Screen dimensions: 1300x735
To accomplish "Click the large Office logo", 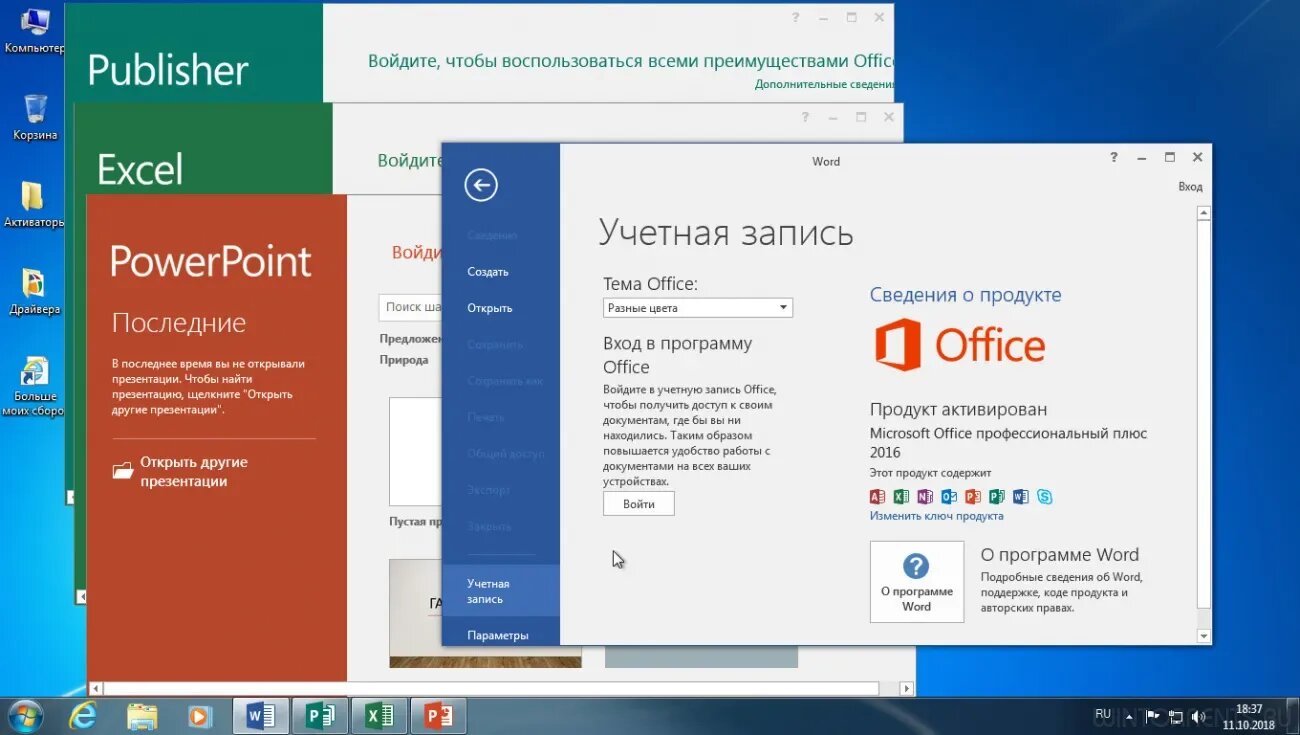I will [x=960, y=345].
